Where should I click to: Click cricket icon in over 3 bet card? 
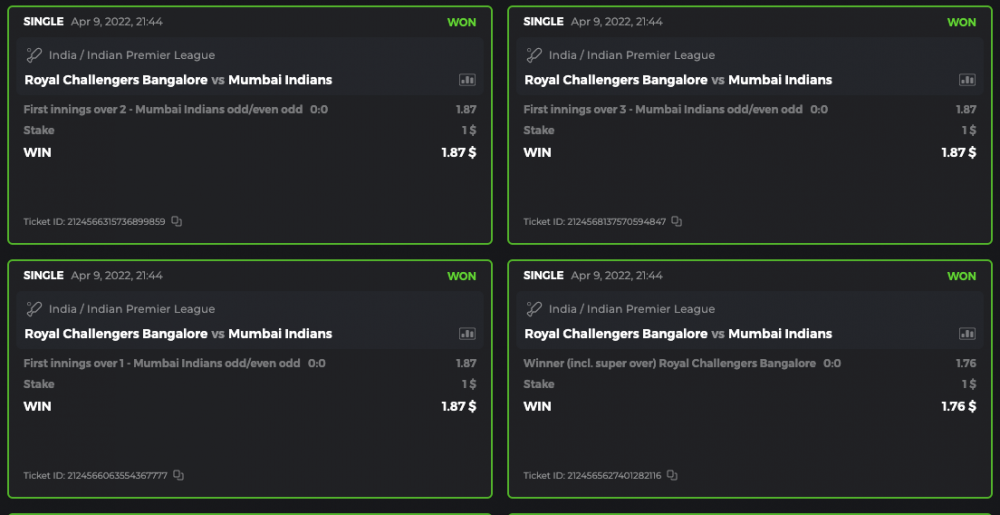[534, 55]
